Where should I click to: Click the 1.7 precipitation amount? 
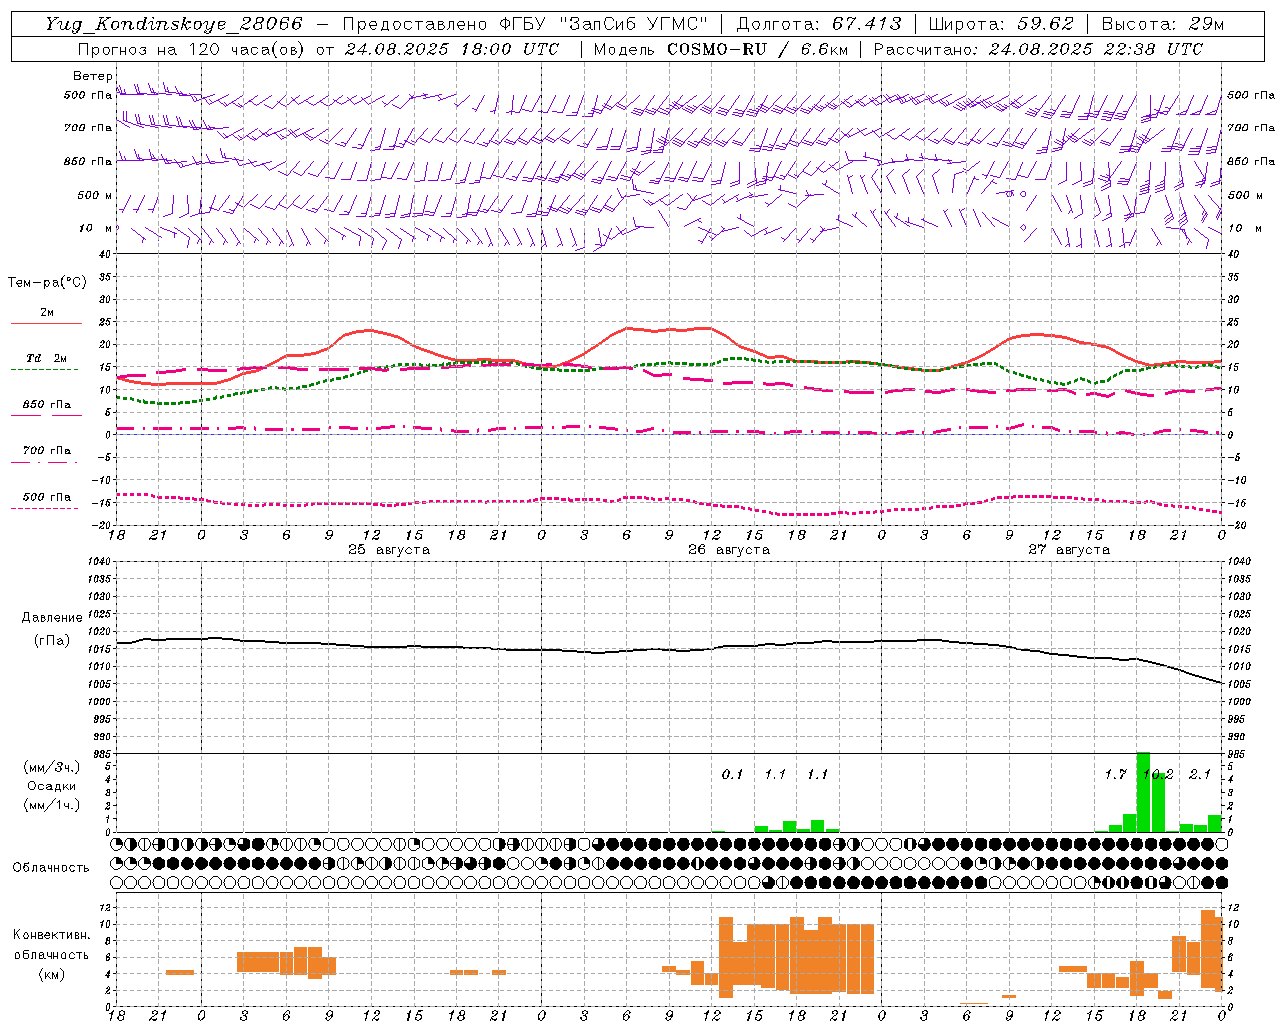tap(1116, 774)
